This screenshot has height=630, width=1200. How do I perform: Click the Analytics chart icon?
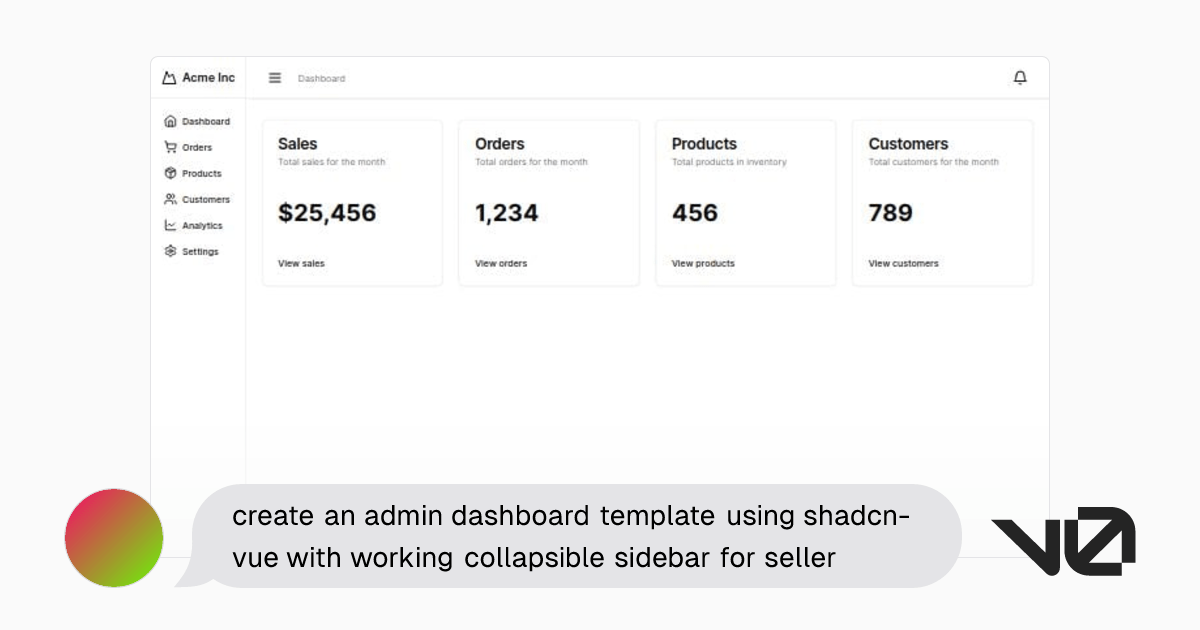(x=170, y=226)
